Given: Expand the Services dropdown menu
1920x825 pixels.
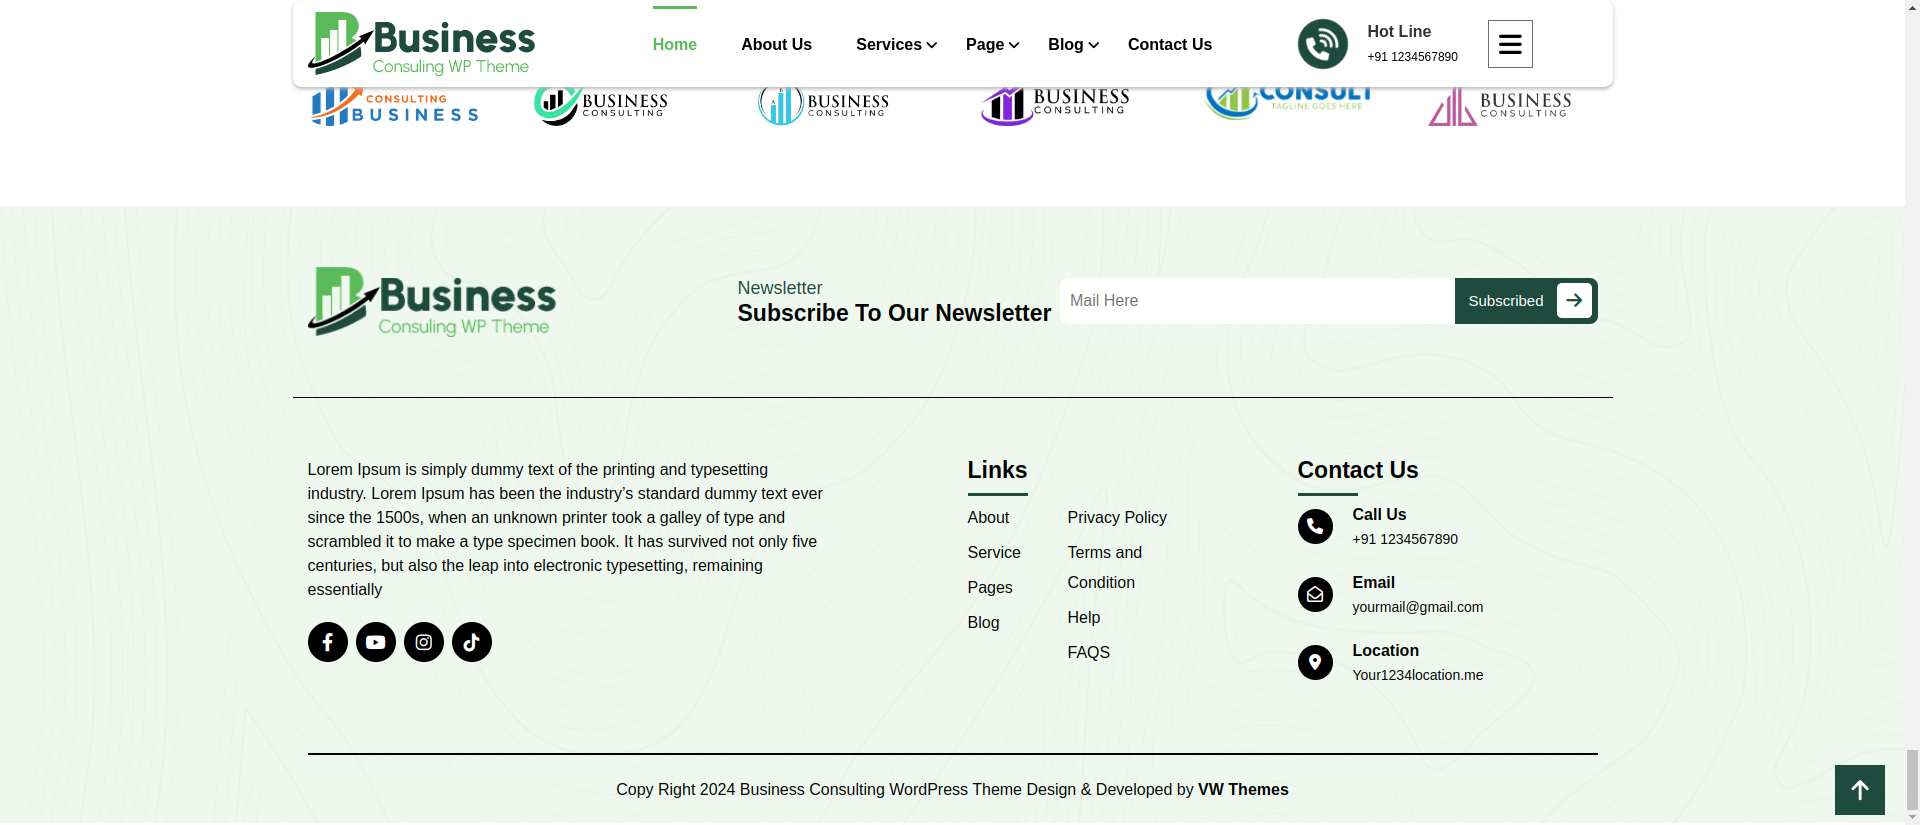Looking at the screenshot, I should (895, 45).
